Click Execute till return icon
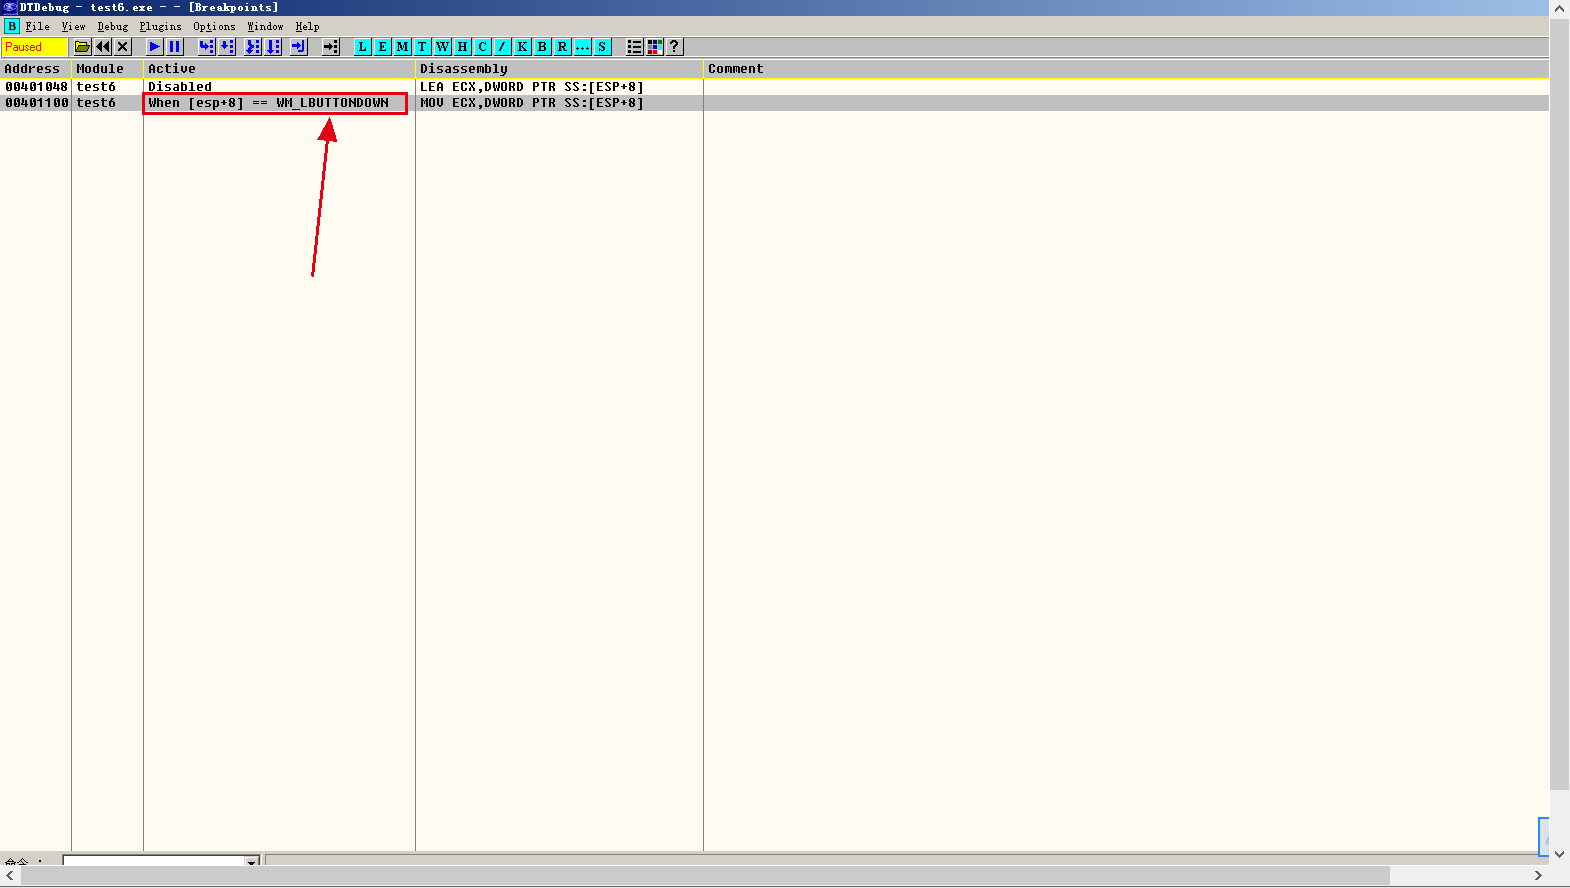Screen dimensions: 1570x888 (299, 47)
